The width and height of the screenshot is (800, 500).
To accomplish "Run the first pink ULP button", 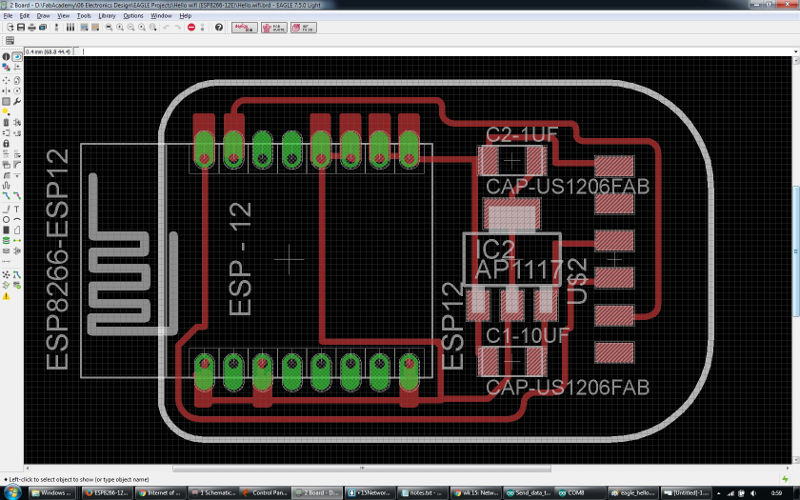I will [244, 28].
